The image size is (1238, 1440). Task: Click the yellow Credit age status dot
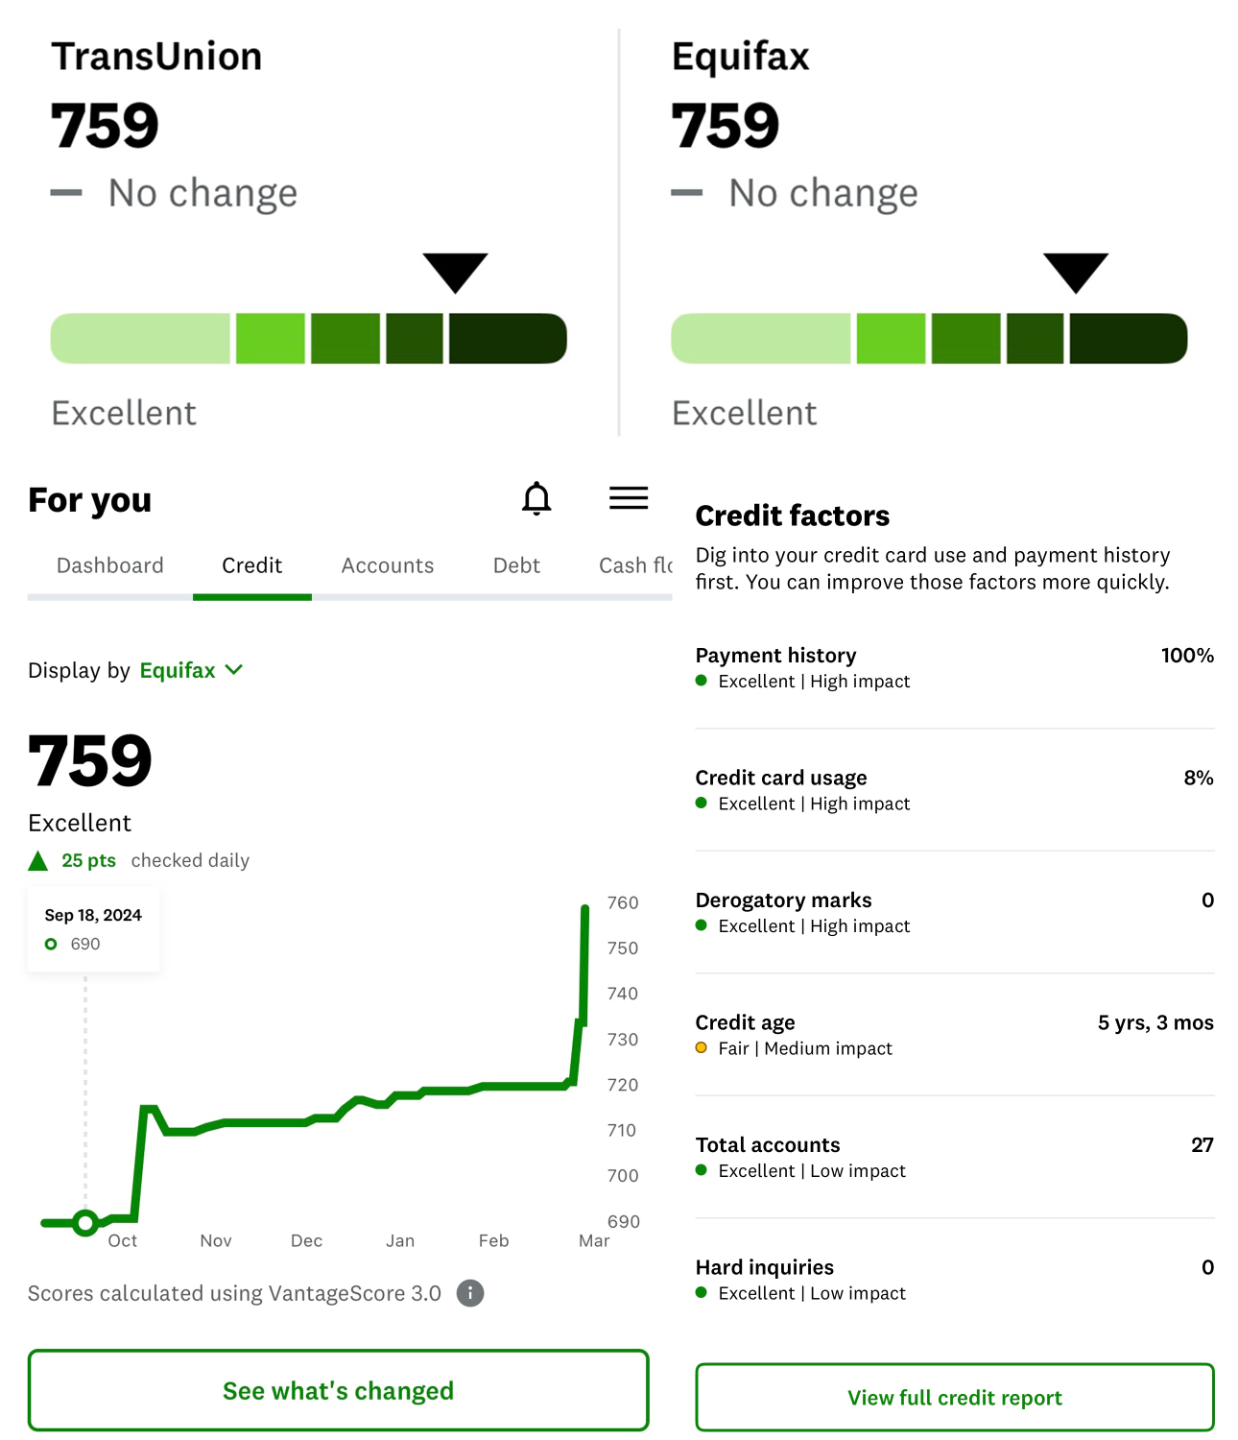point(701,1048)
